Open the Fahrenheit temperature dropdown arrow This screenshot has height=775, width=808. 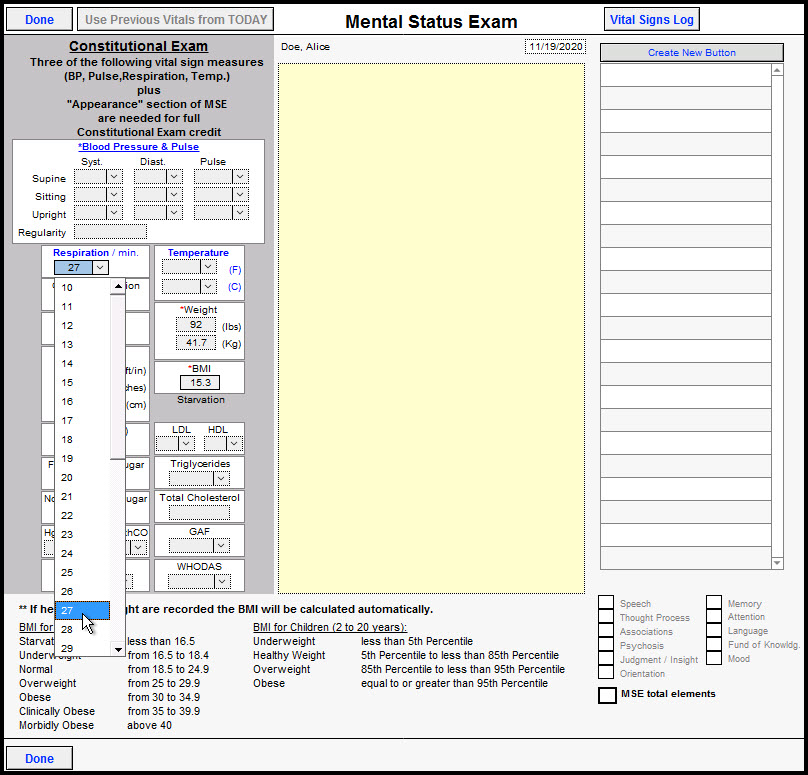click(208, 267)
